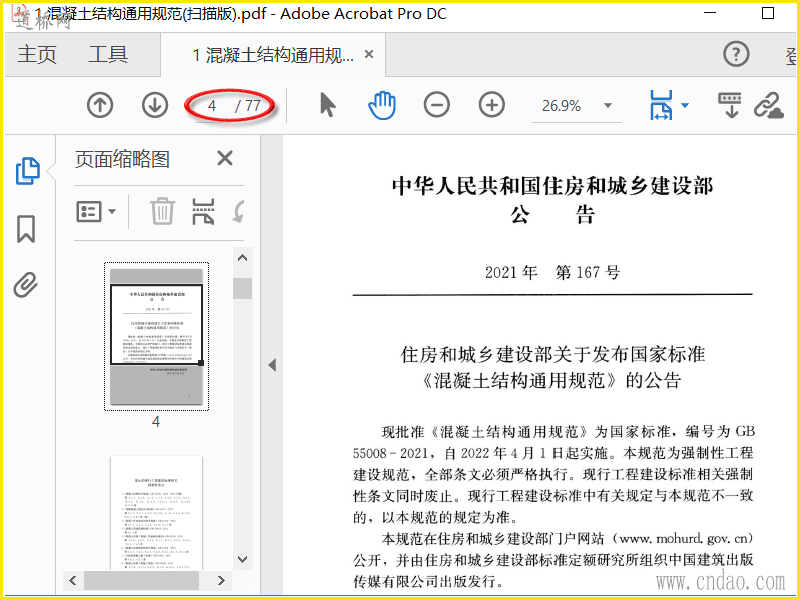Click heading 中华人民共和国住房和城乡建设部

(553, 185)
